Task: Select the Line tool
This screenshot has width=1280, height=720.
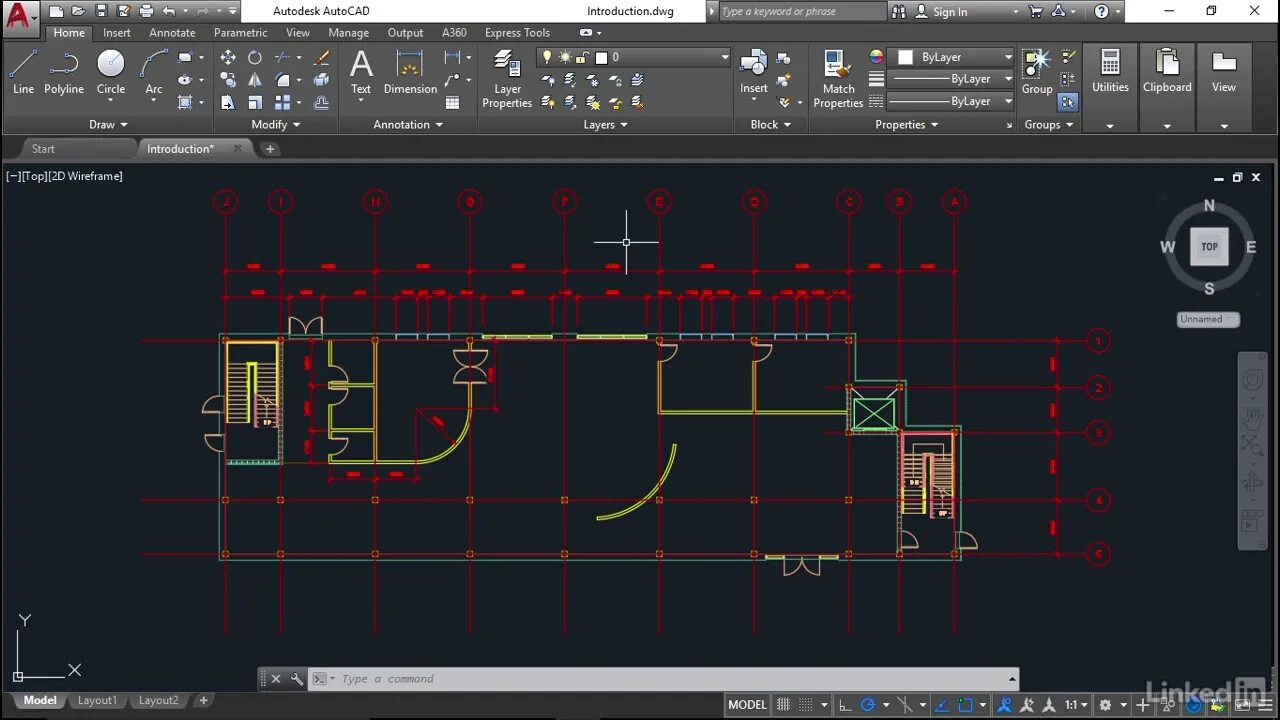Action: pos(23,72)
